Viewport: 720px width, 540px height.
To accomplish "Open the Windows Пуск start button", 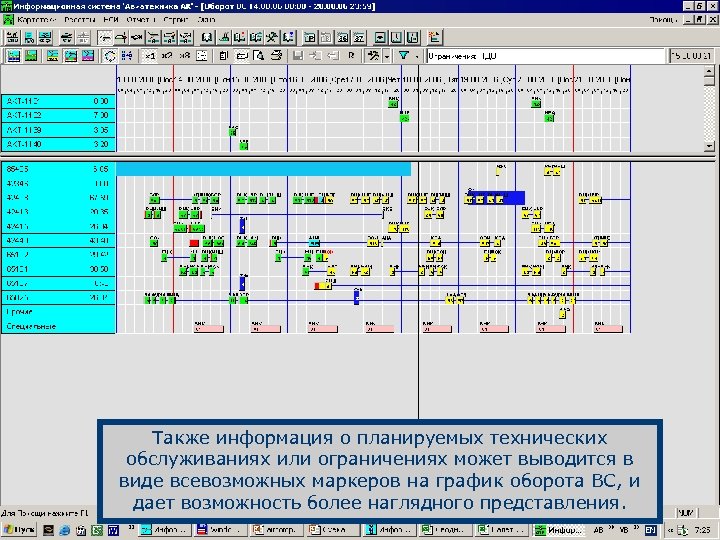I will (x=19, y=530).
